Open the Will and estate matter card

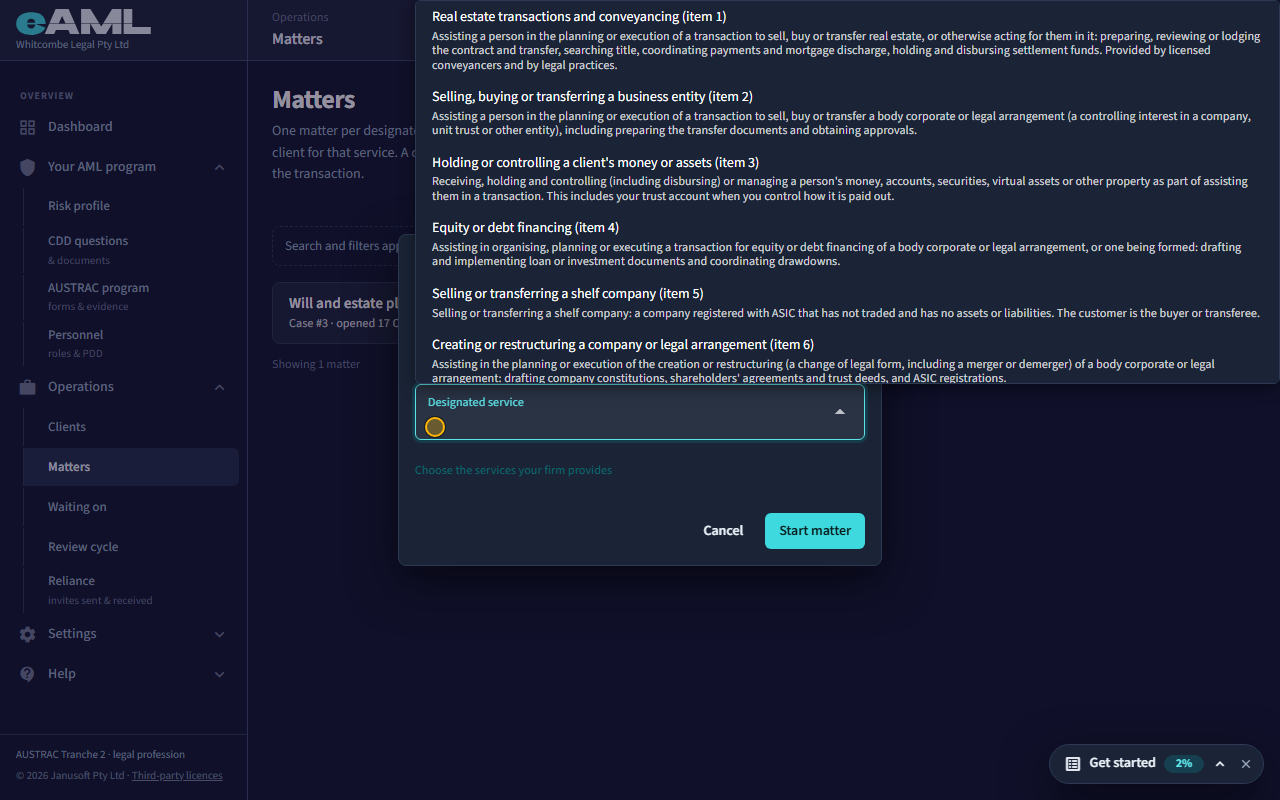pyautogui.click(x=337, y=313)
